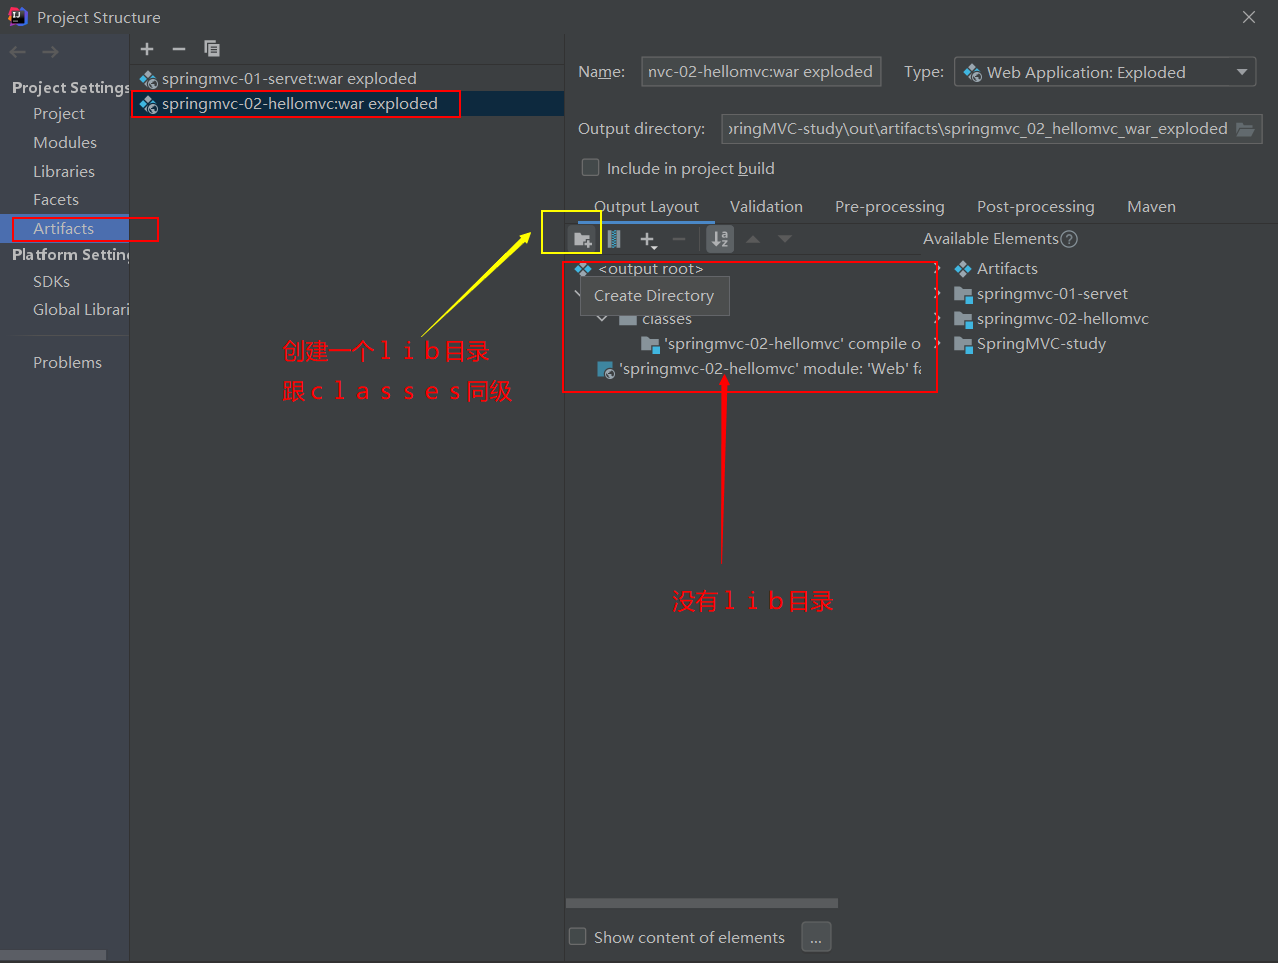Click the browse folder icon in Output directory
This screenshot has width=1278, height=963.
1245,129
